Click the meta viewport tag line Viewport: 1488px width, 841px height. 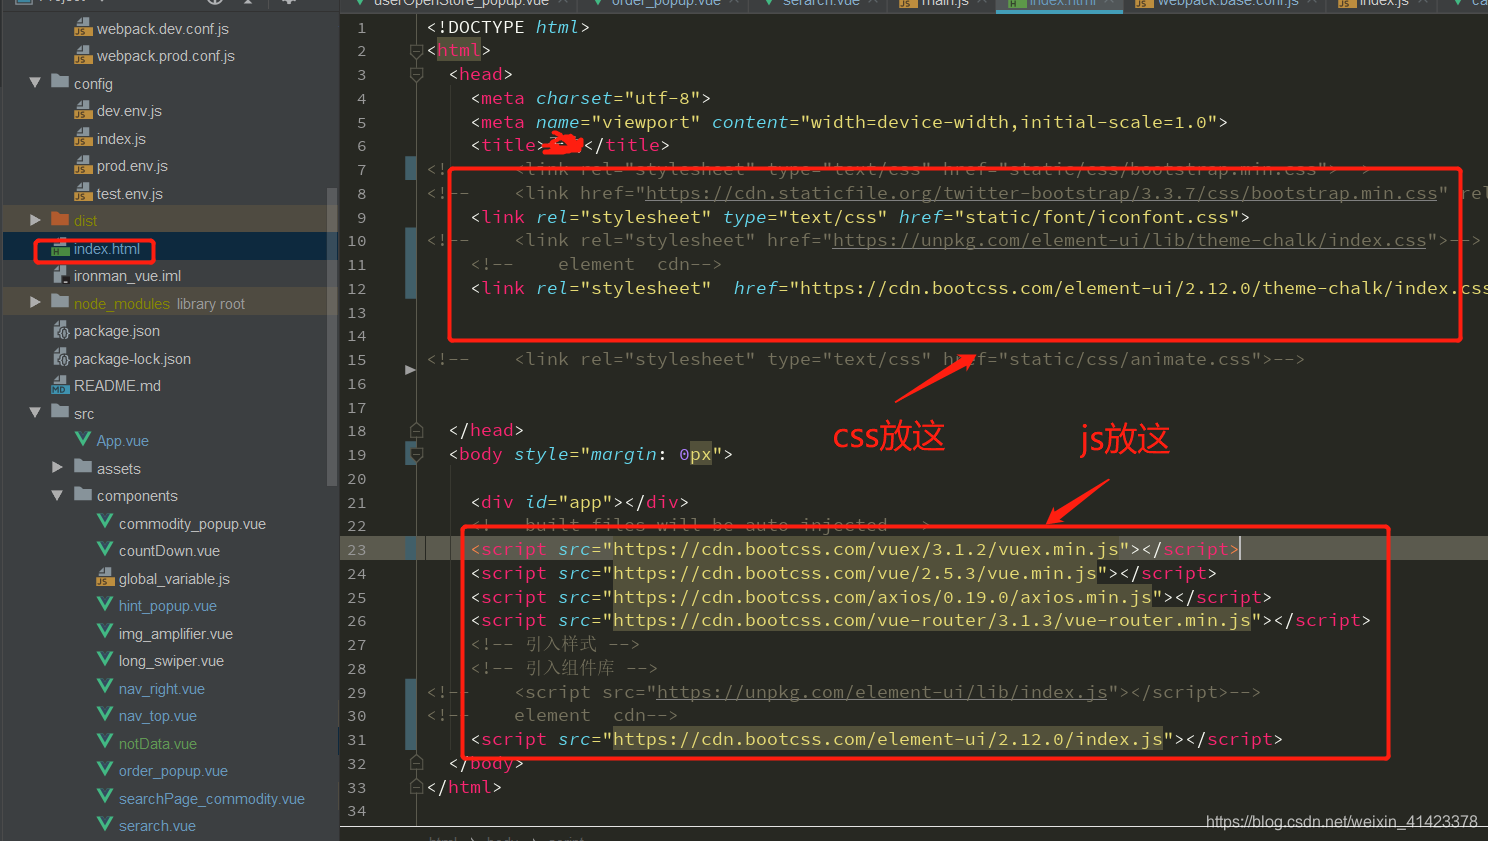pyautogui.click(x=849, y=122)
